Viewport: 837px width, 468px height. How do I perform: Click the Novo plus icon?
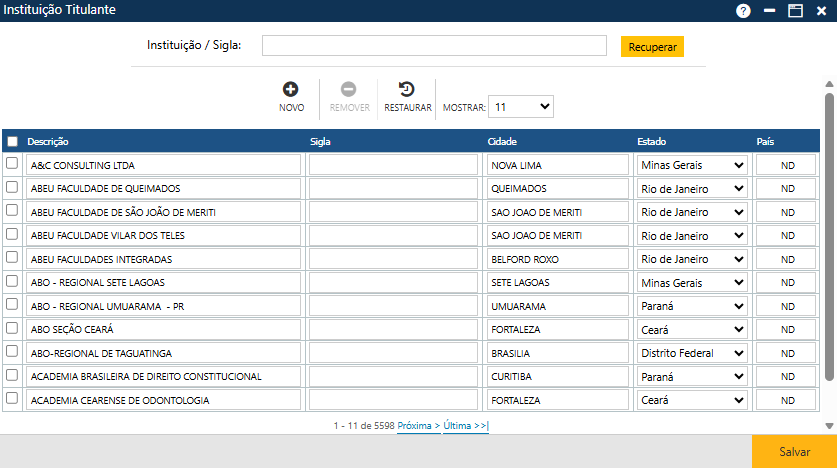tap(291, 90)
